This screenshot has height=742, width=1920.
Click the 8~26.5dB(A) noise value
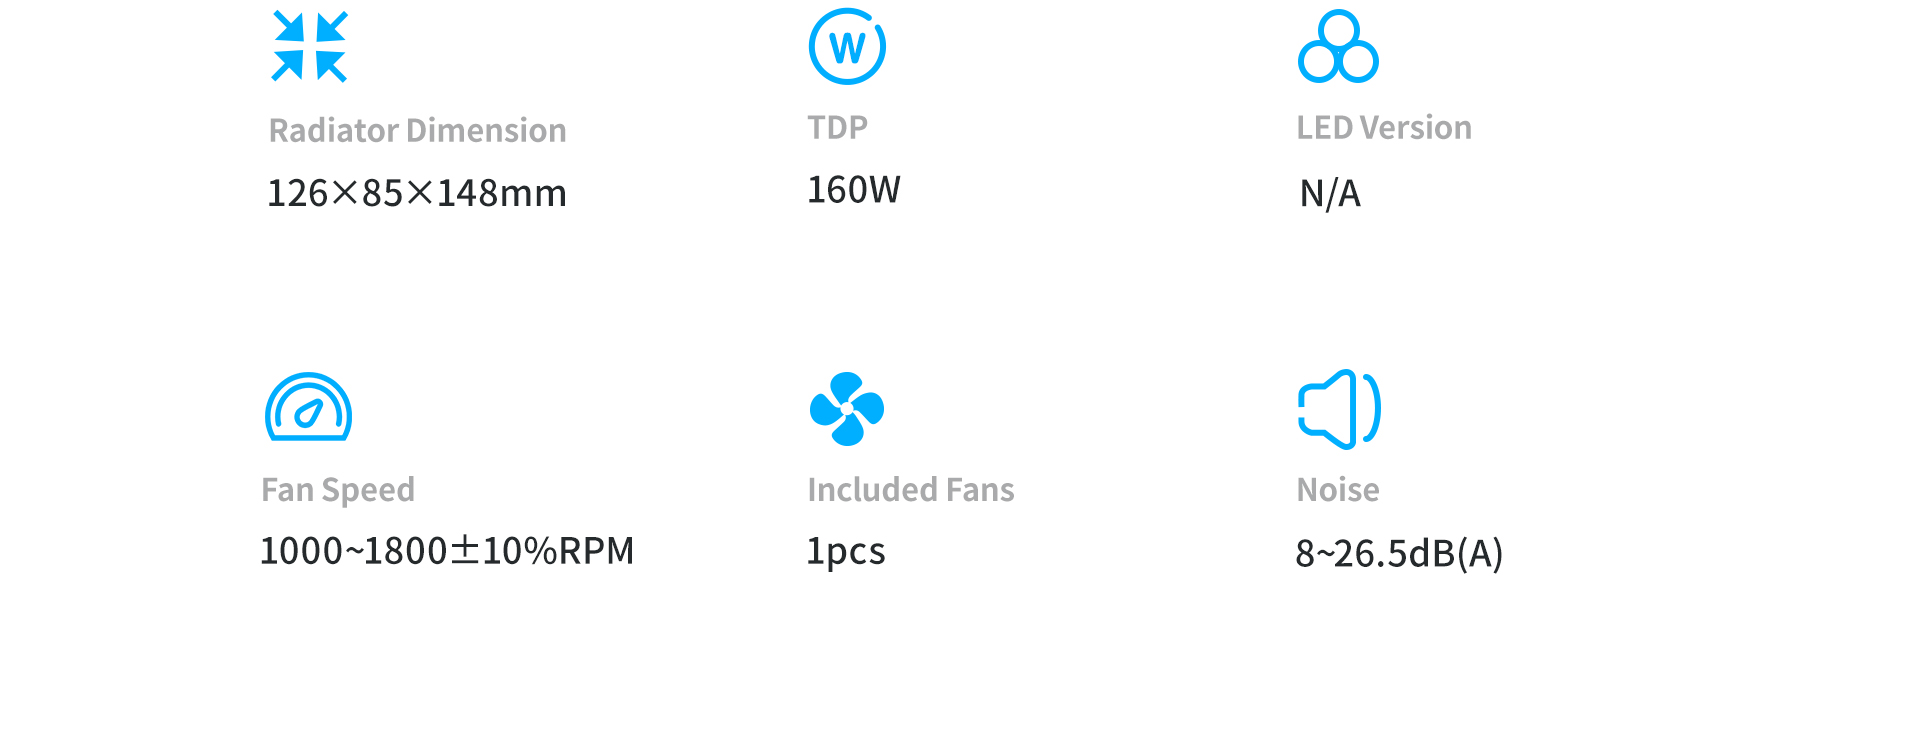1399,553
